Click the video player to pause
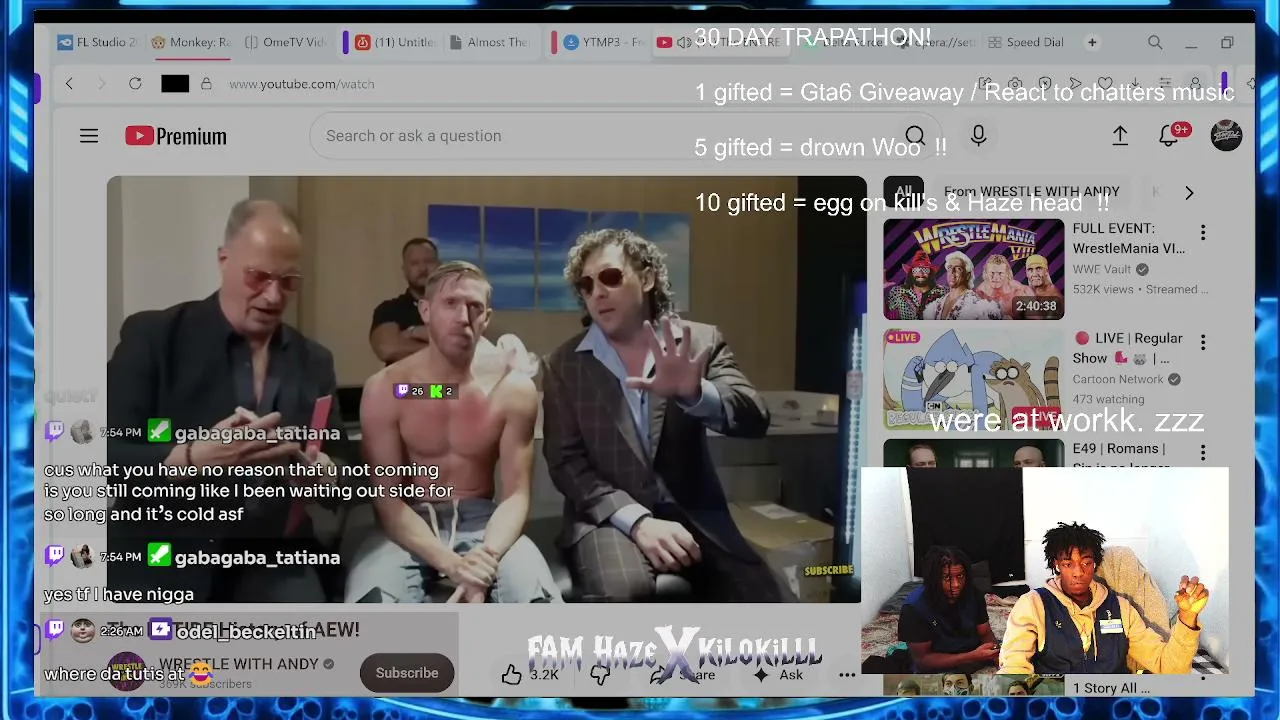The width and height of the screenshot is (1280, 720). point(484,389)
